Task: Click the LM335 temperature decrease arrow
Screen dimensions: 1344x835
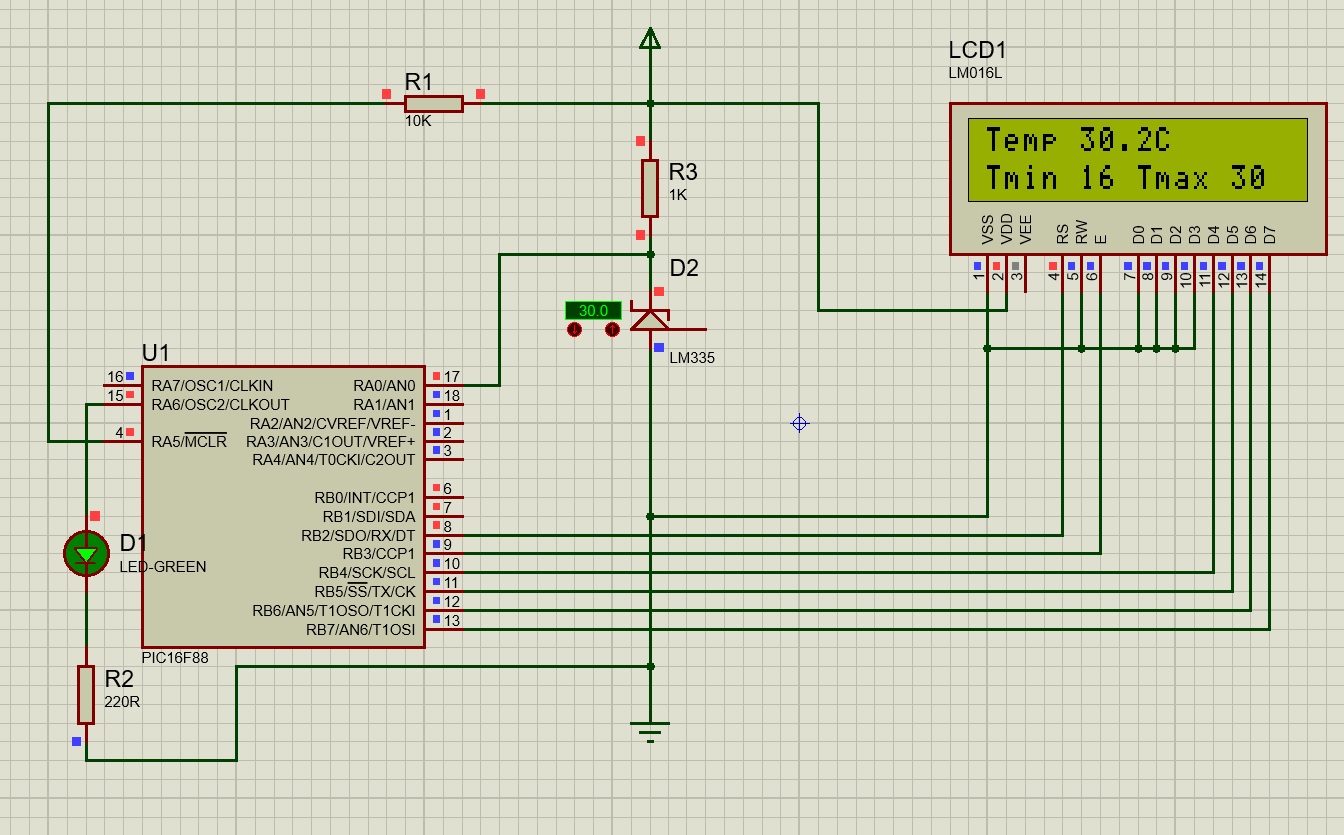Action: click(x=574, y=330)
